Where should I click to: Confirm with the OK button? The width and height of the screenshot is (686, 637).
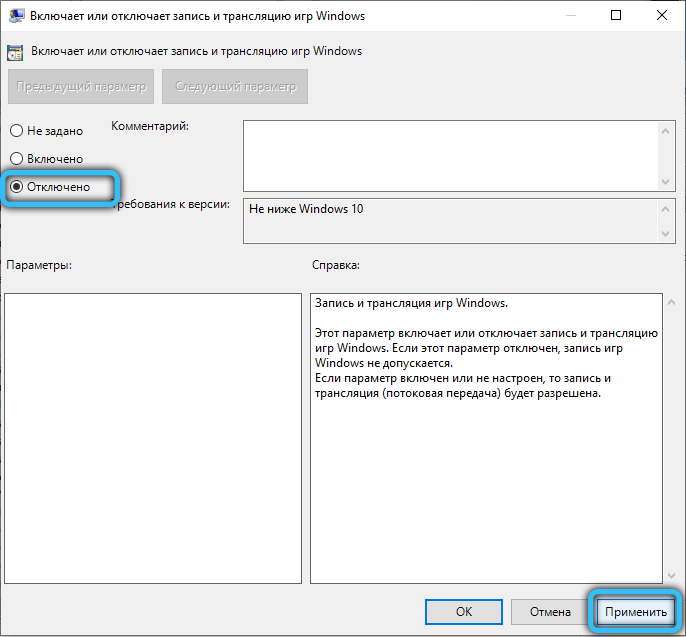click(x=464, y=612)
